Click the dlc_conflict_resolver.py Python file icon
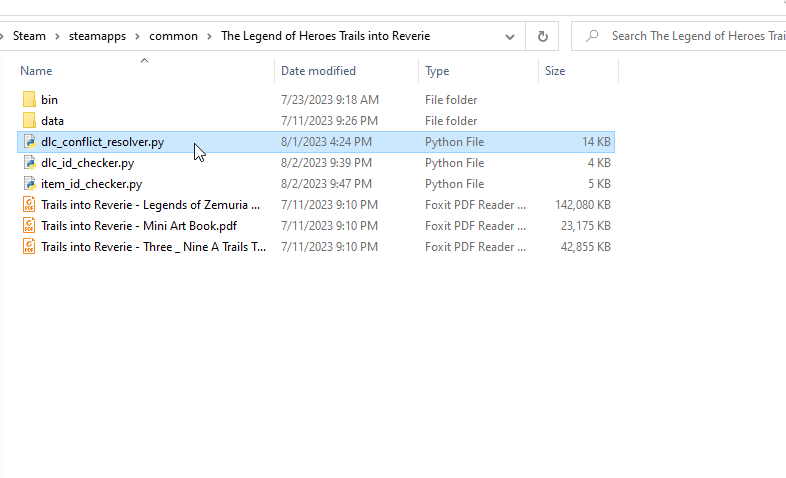This screenshot has width=786, height=478. click(29, 142)
